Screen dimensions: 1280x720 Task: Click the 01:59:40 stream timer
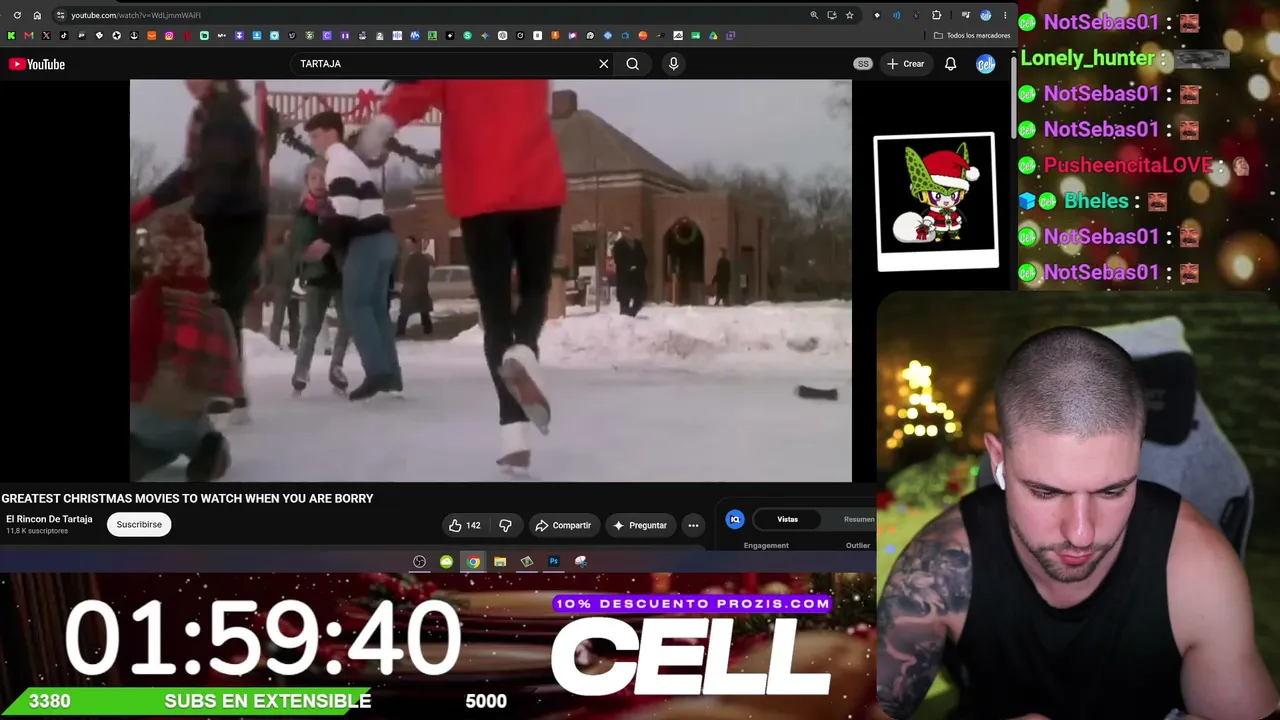point(263,637)
